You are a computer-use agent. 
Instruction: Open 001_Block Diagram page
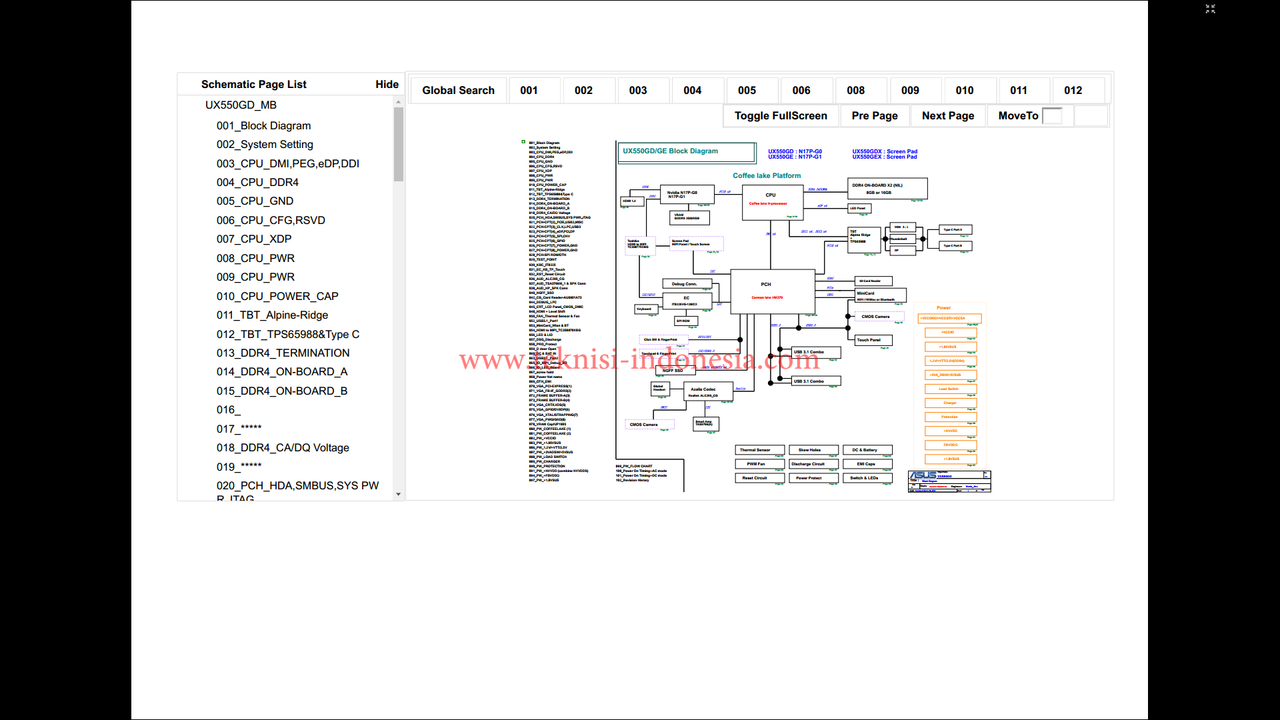[264, 126]
